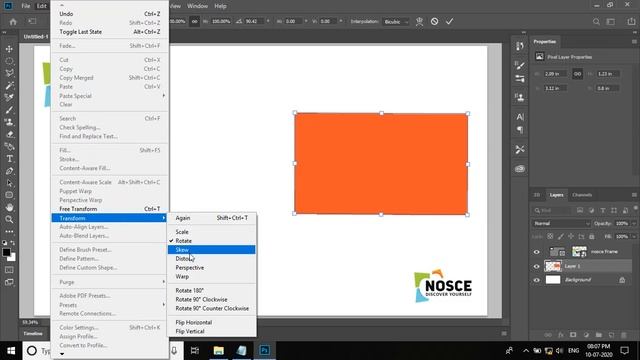Open File Explorer from the taskbar
The image size is (640, 360).
click(x=218, y=351)
